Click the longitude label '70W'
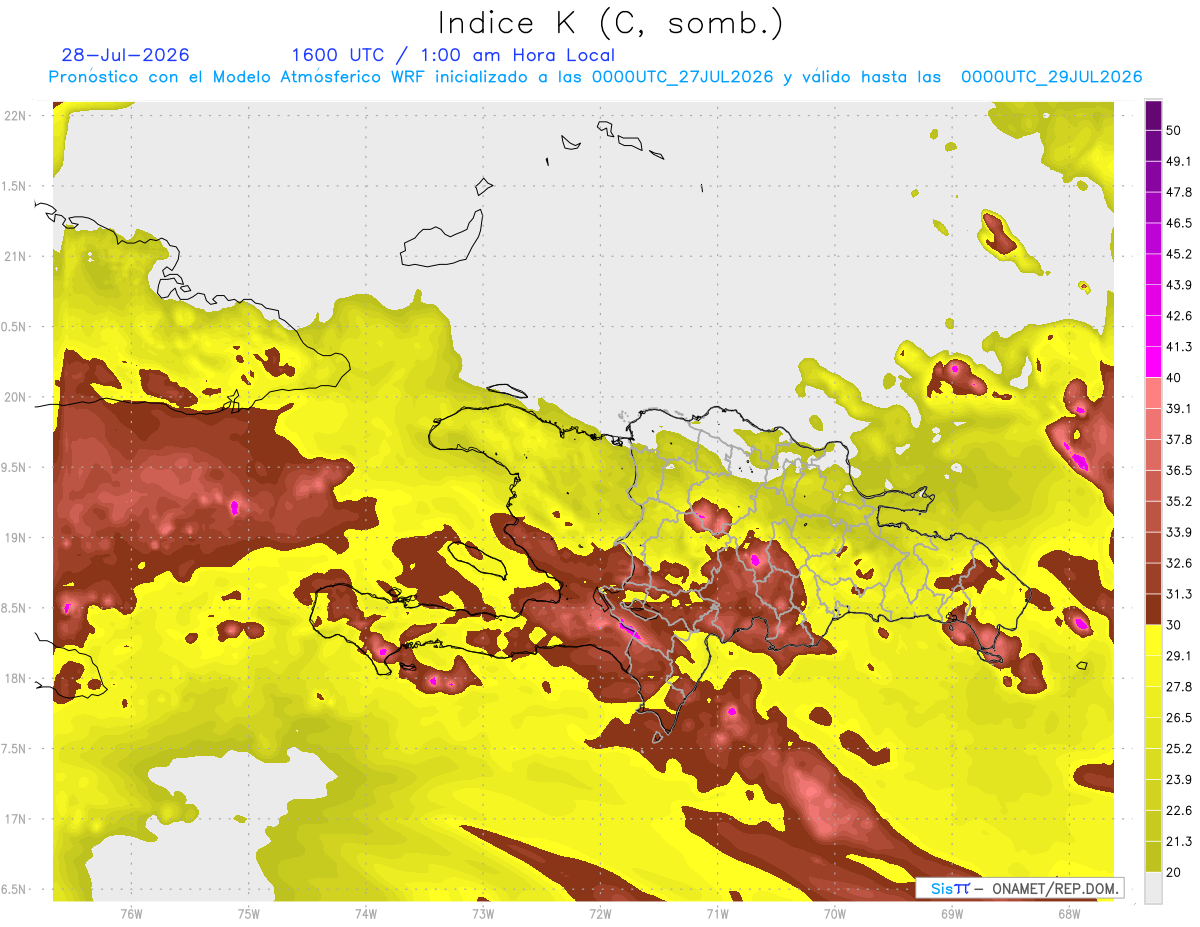The width and height of the screenshot is (1200, 927). coord(835,913)
